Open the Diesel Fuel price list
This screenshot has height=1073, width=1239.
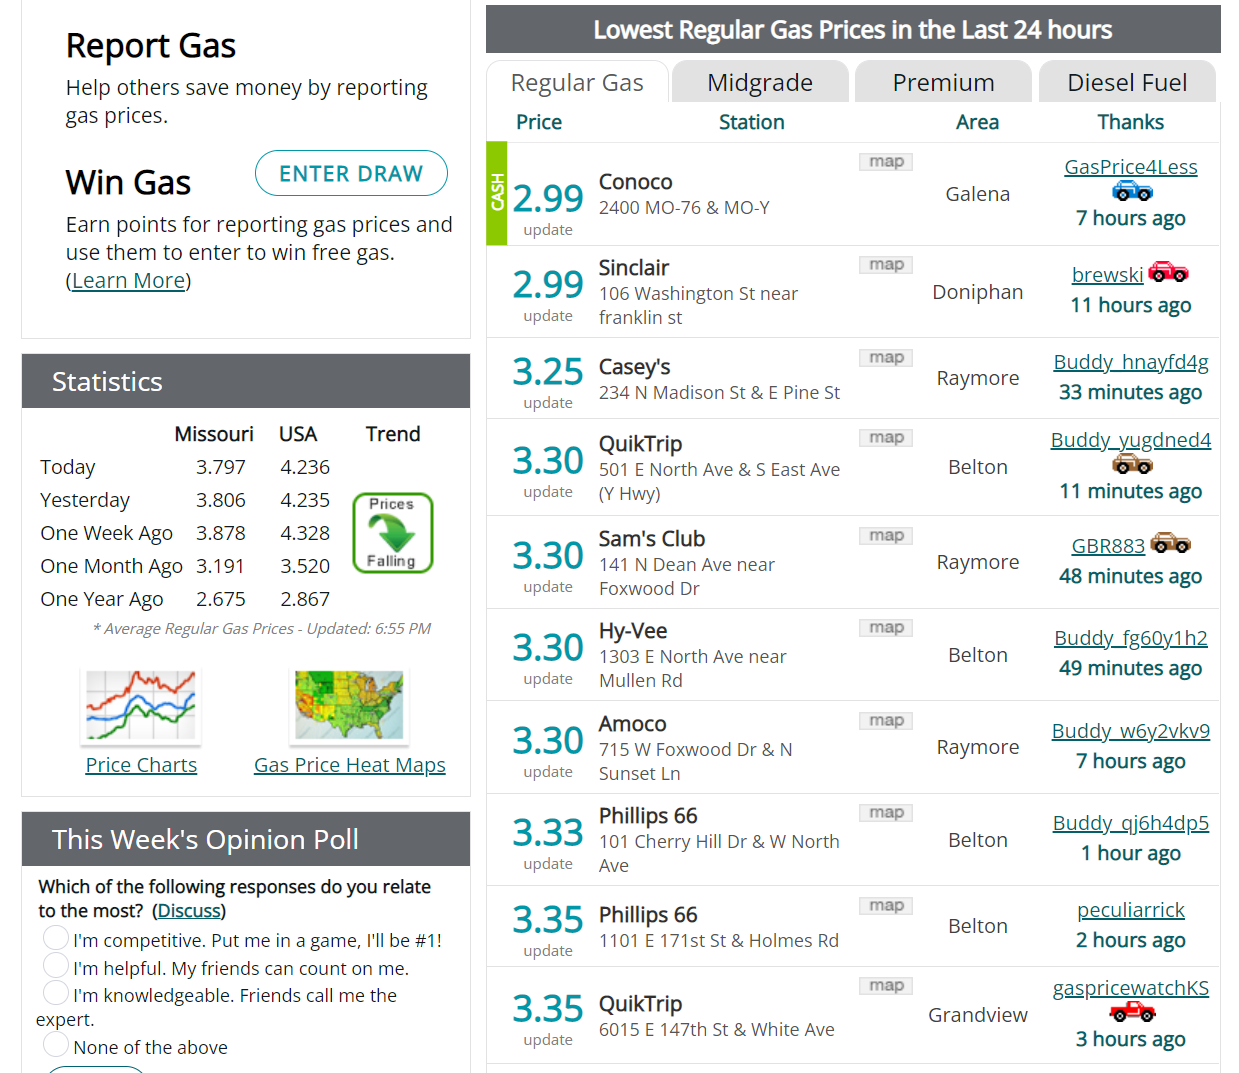pos(1127,82)
